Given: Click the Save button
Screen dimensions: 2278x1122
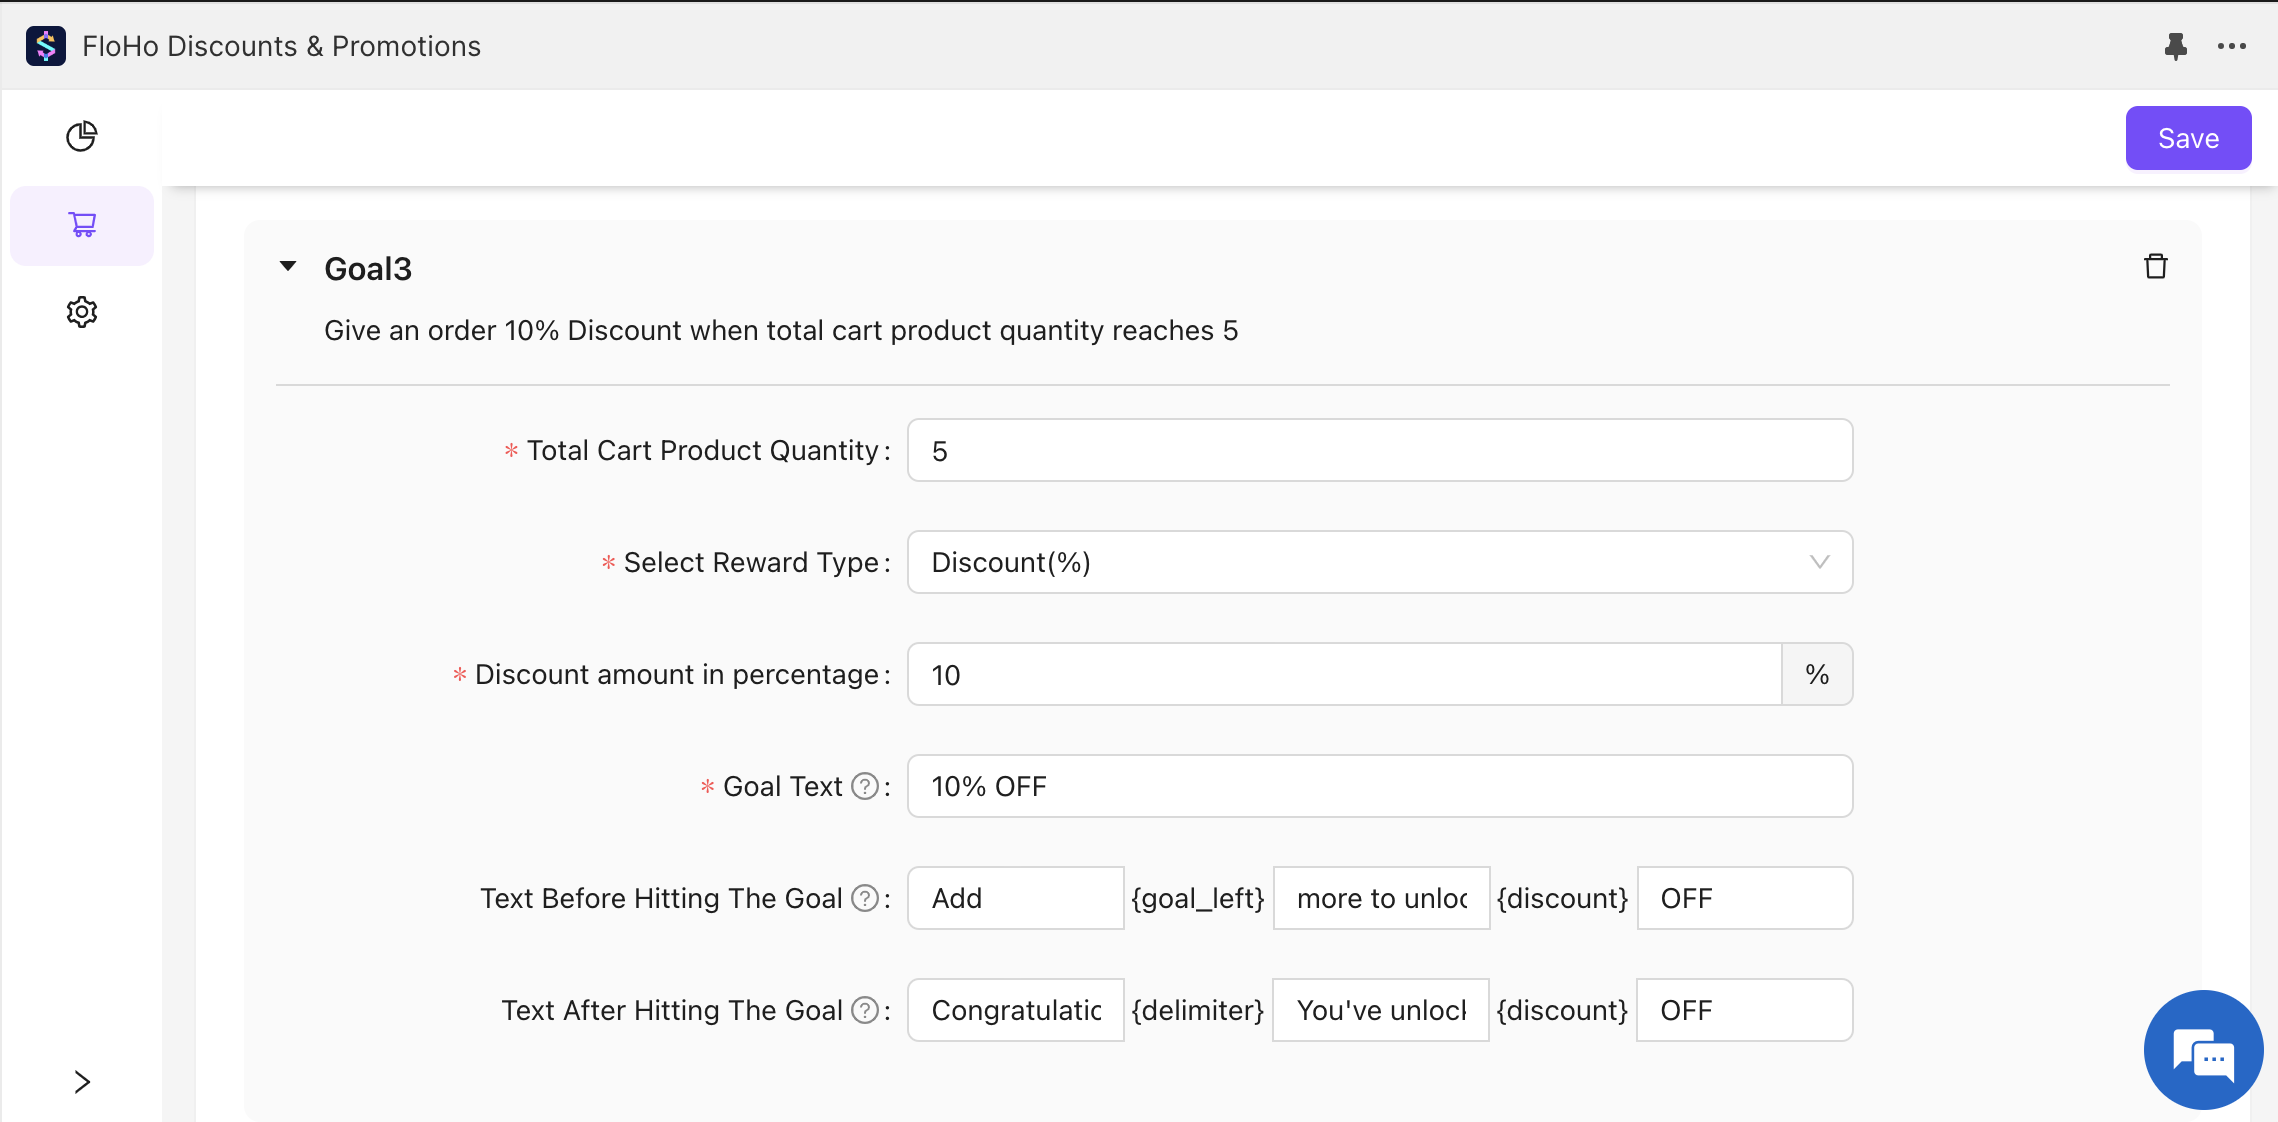Looking at the screenshot, I should (x=2187, y=138).
